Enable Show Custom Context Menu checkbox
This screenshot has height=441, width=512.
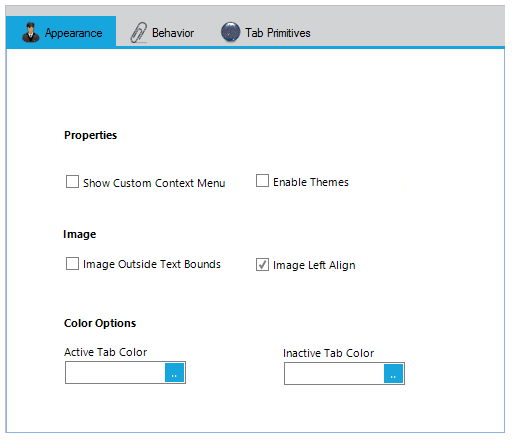click(x=72, y=182)
